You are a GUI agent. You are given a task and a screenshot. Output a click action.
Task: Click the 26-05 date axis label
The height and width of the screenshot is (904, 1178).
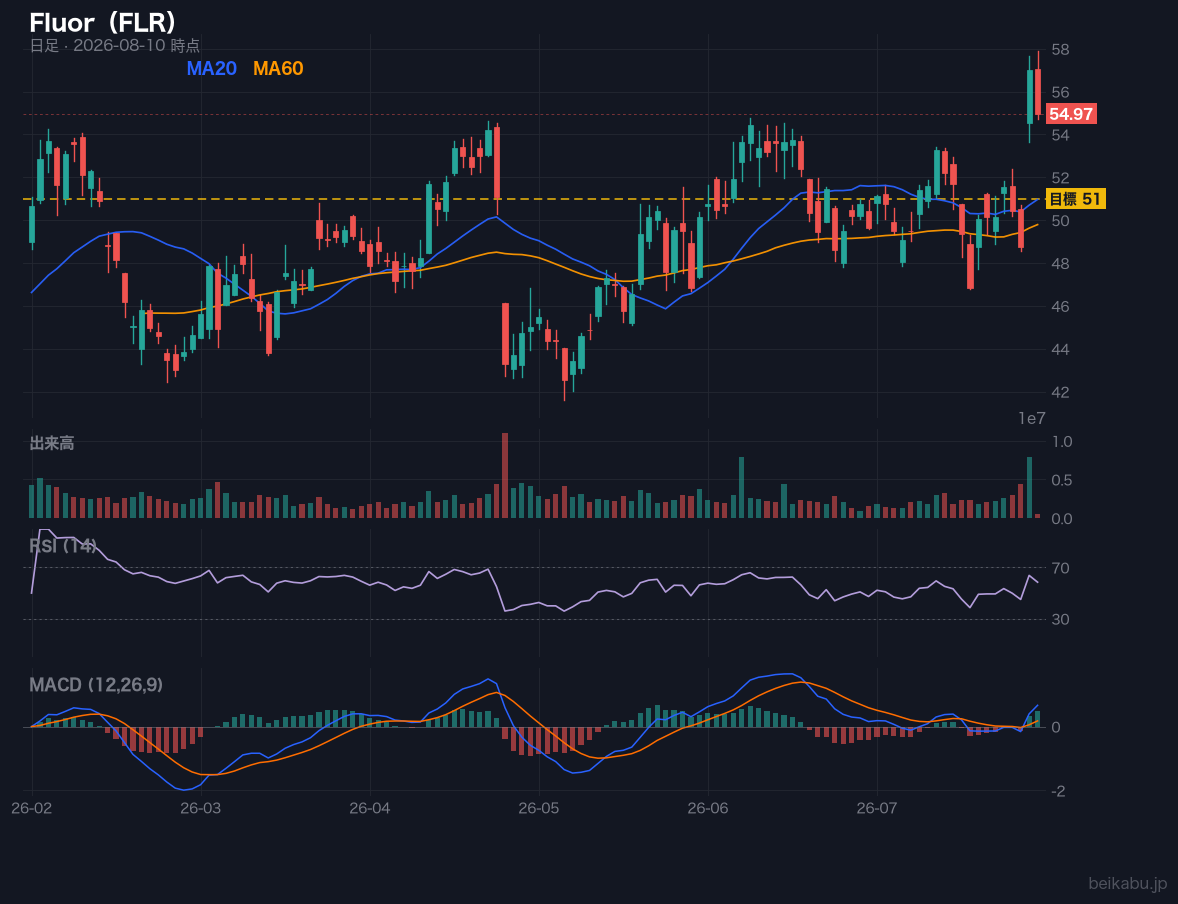coord(539,809)
